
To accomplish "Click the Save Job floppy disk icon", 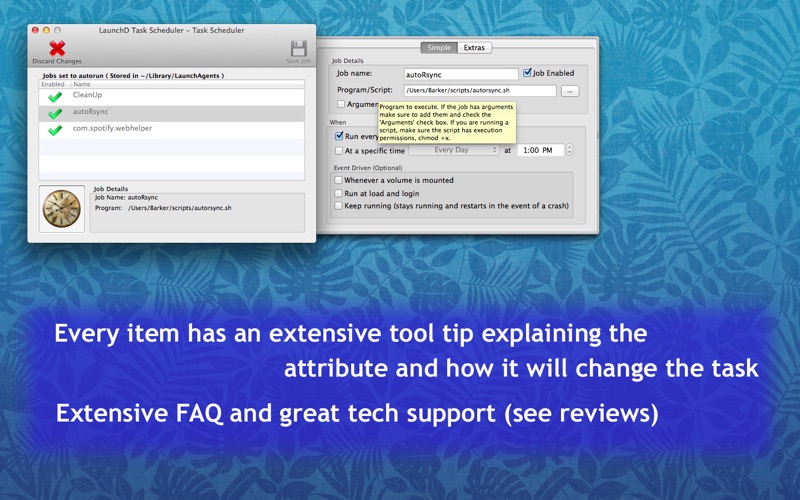I will tap(298, 49).
